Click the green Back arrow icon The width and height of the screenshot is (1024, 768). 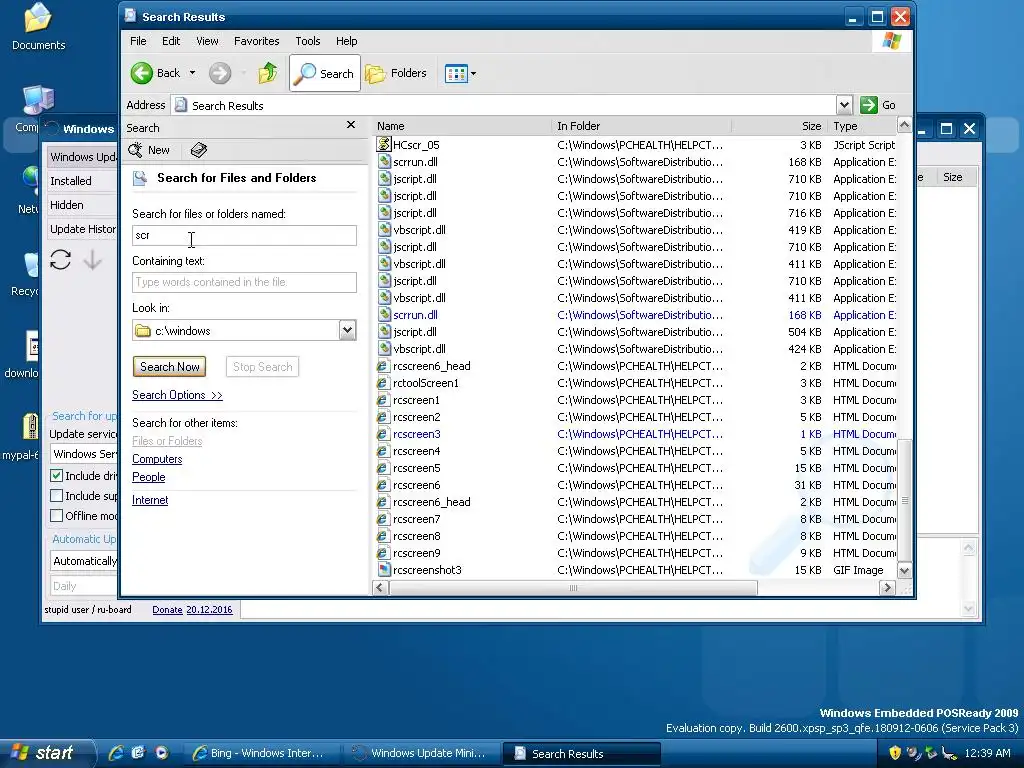tap(142, 73)
